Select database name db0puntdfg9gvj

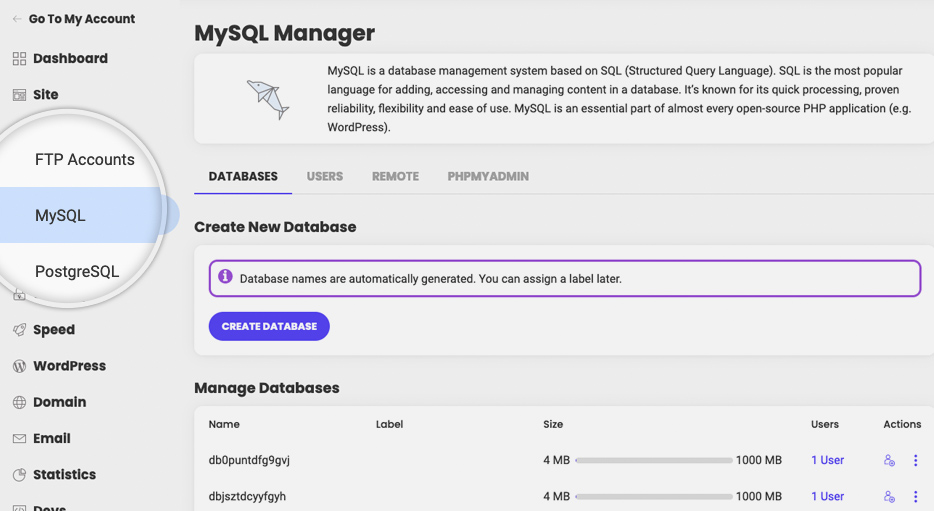coord(249,460)
